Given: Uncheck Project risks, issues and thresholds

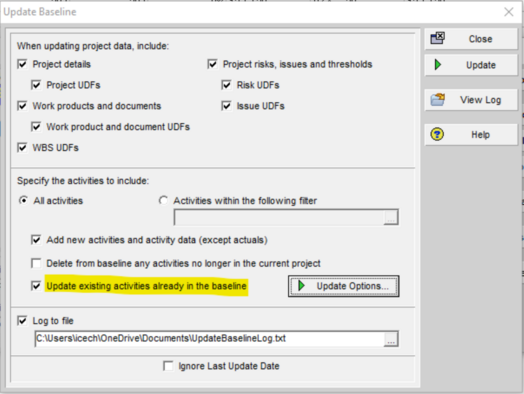Looking at the screenshot, I should coord(213,64).
